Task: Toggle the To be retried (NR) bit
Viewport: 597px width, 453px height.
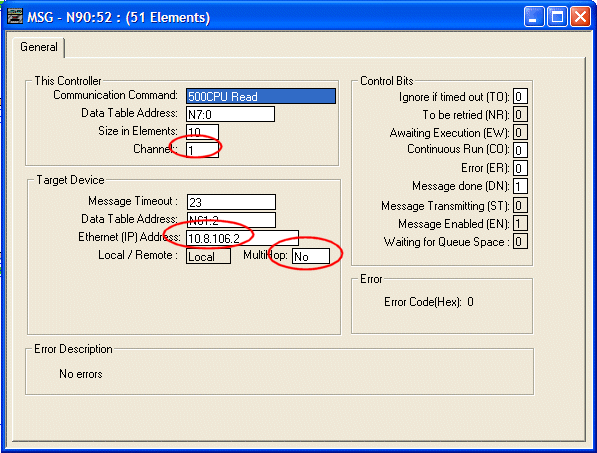Action: point(520,114)
